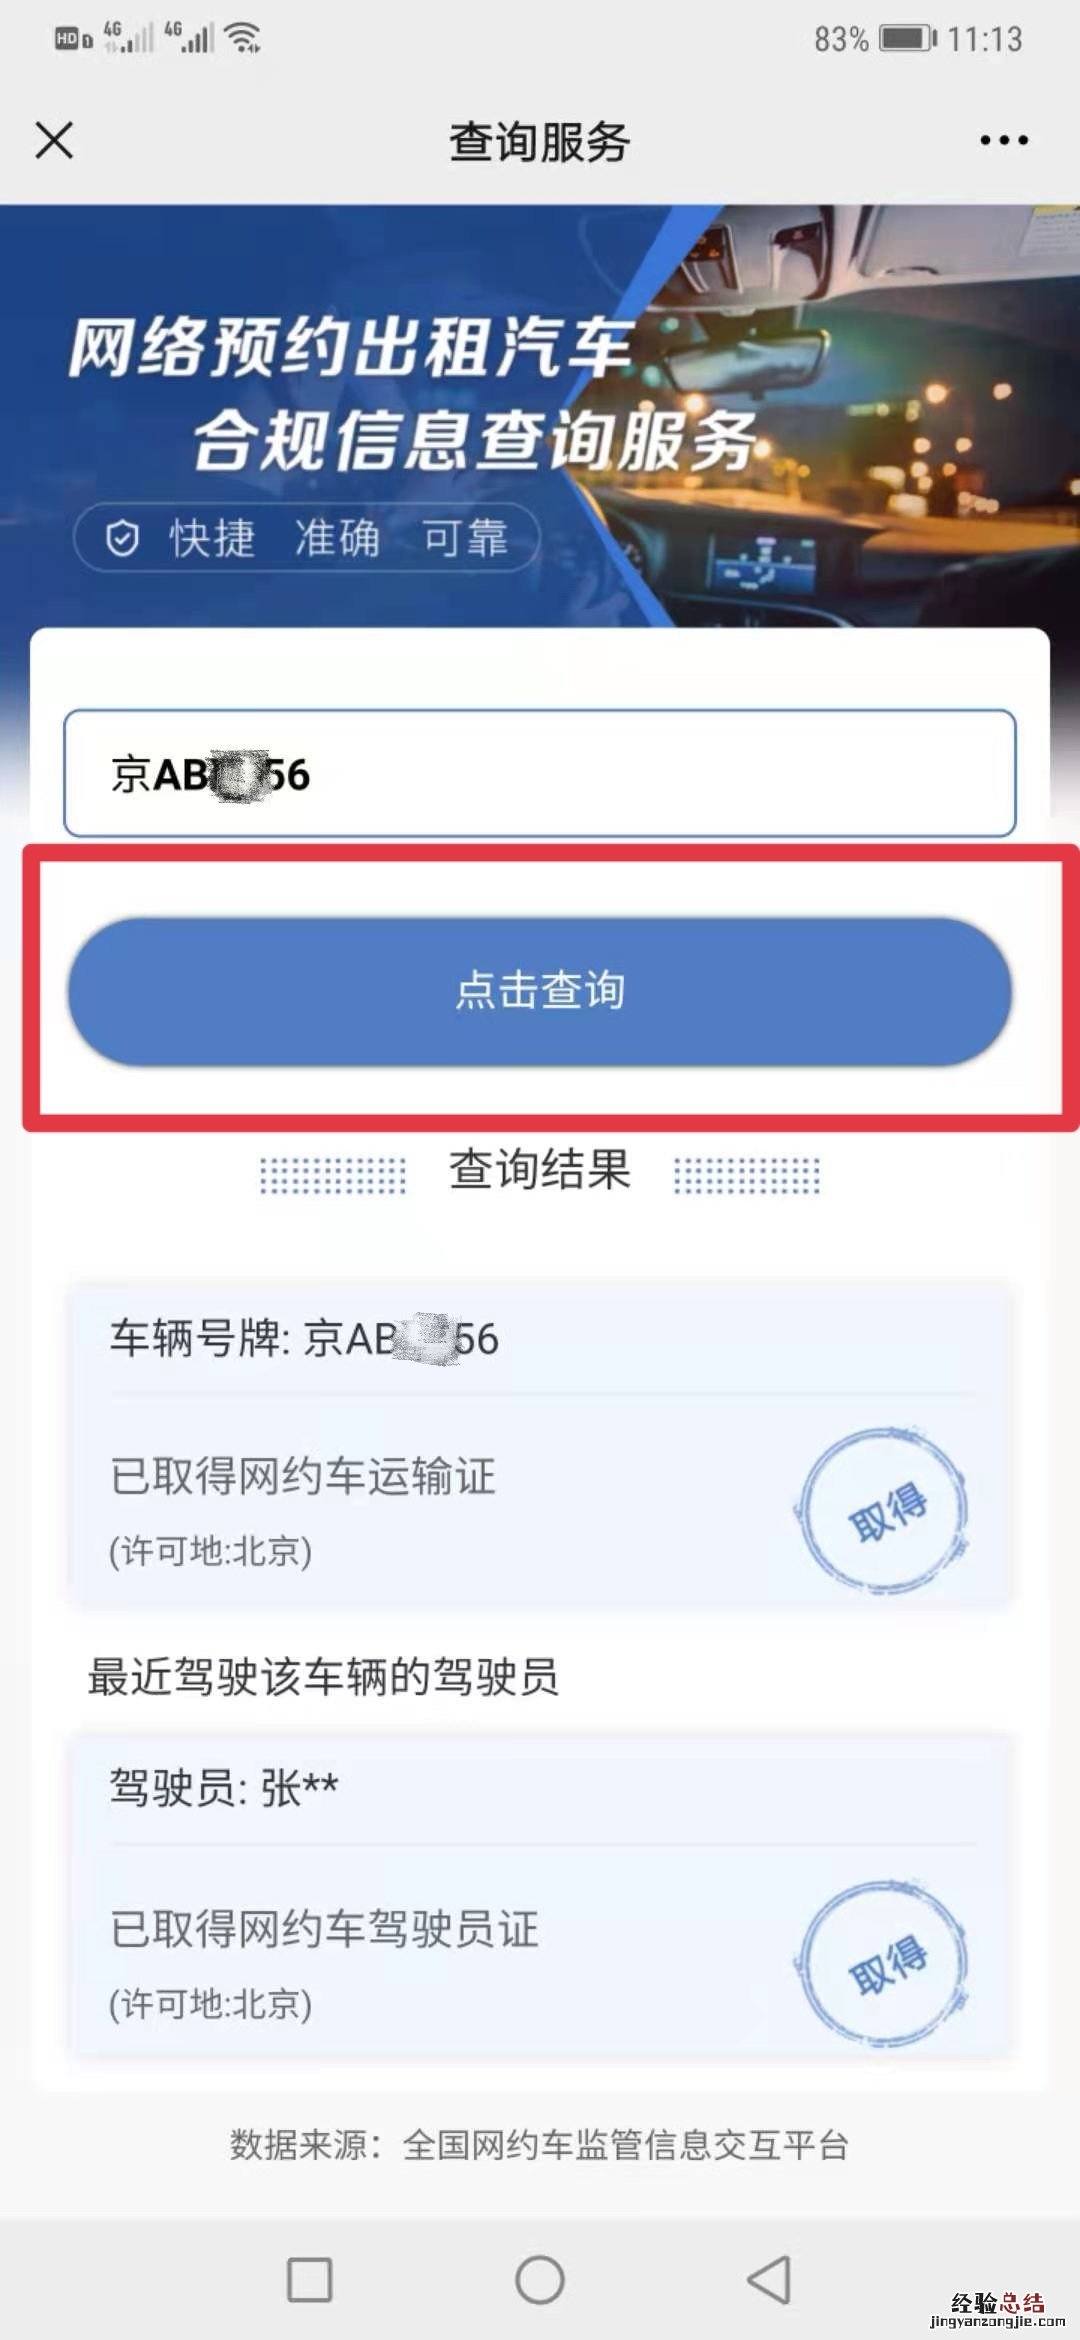Tap the WiFi status icon

[x=243, y=38]
